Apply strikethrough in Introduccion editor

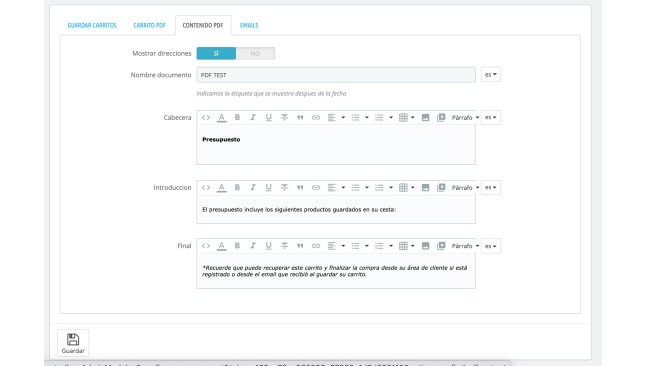[x=284, y=188]
